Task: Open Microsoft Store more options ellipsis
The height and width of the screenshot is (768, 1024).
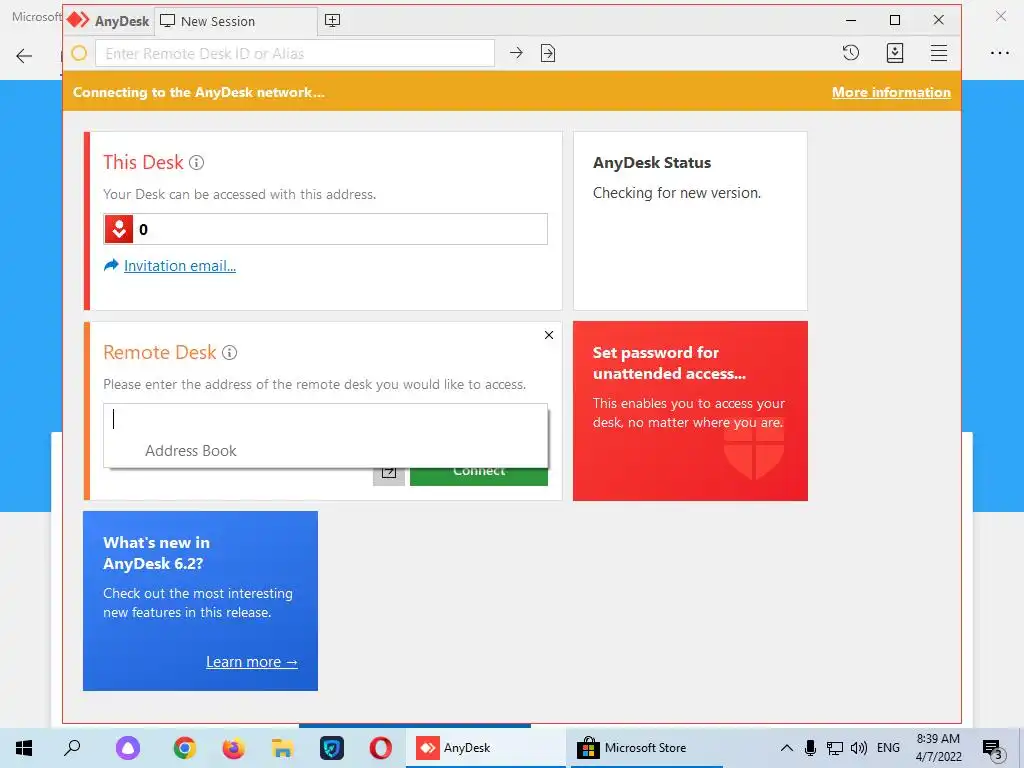Action: tap(999, 53)
